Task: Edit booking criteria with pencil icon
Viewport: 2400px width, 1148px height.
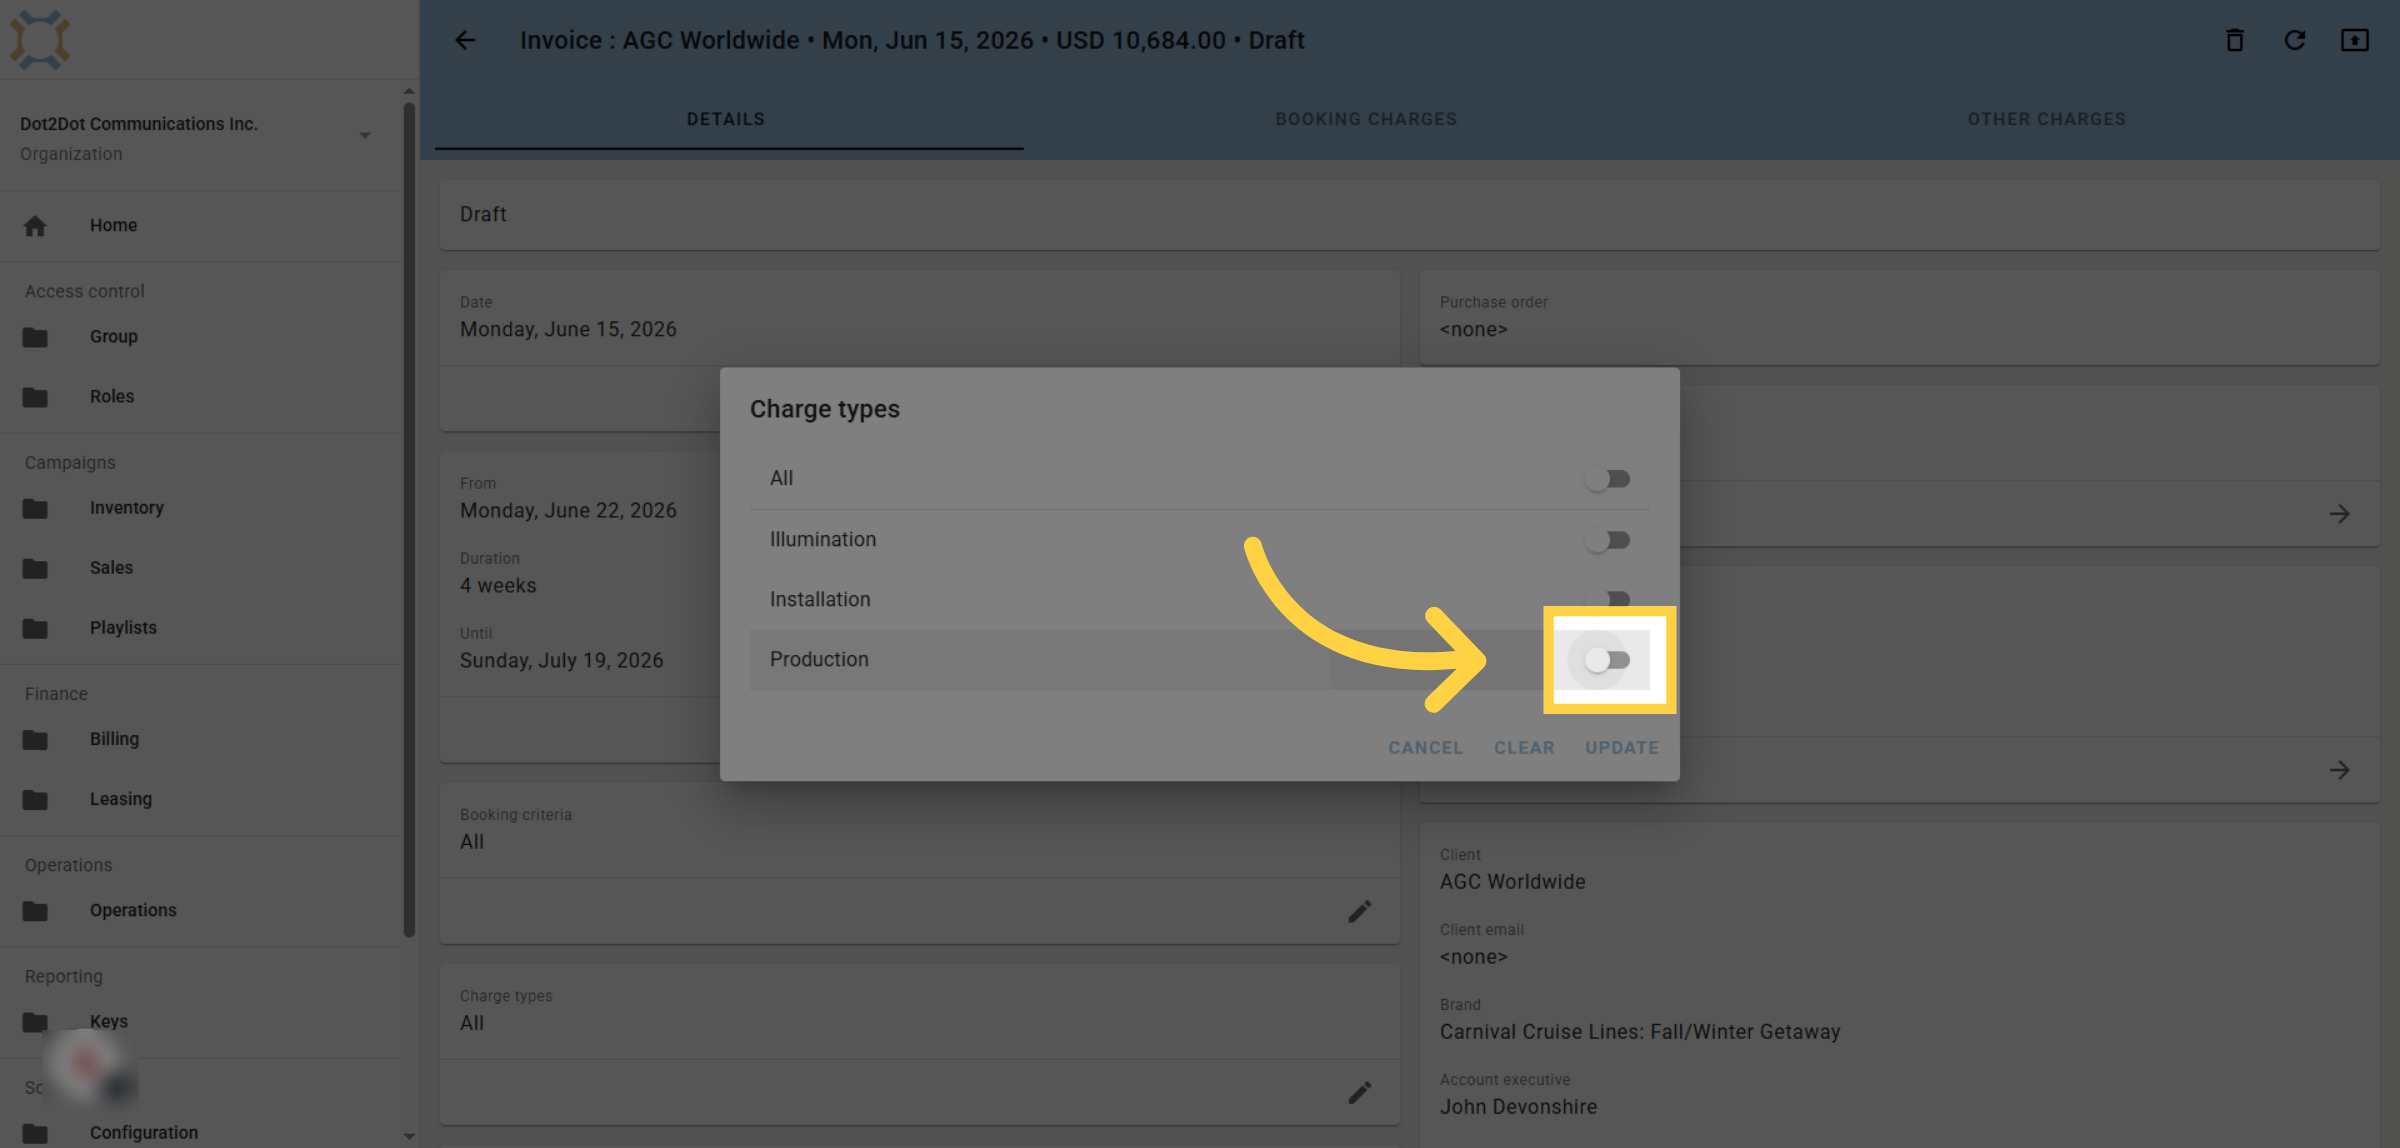Action: click(1360, 911)
